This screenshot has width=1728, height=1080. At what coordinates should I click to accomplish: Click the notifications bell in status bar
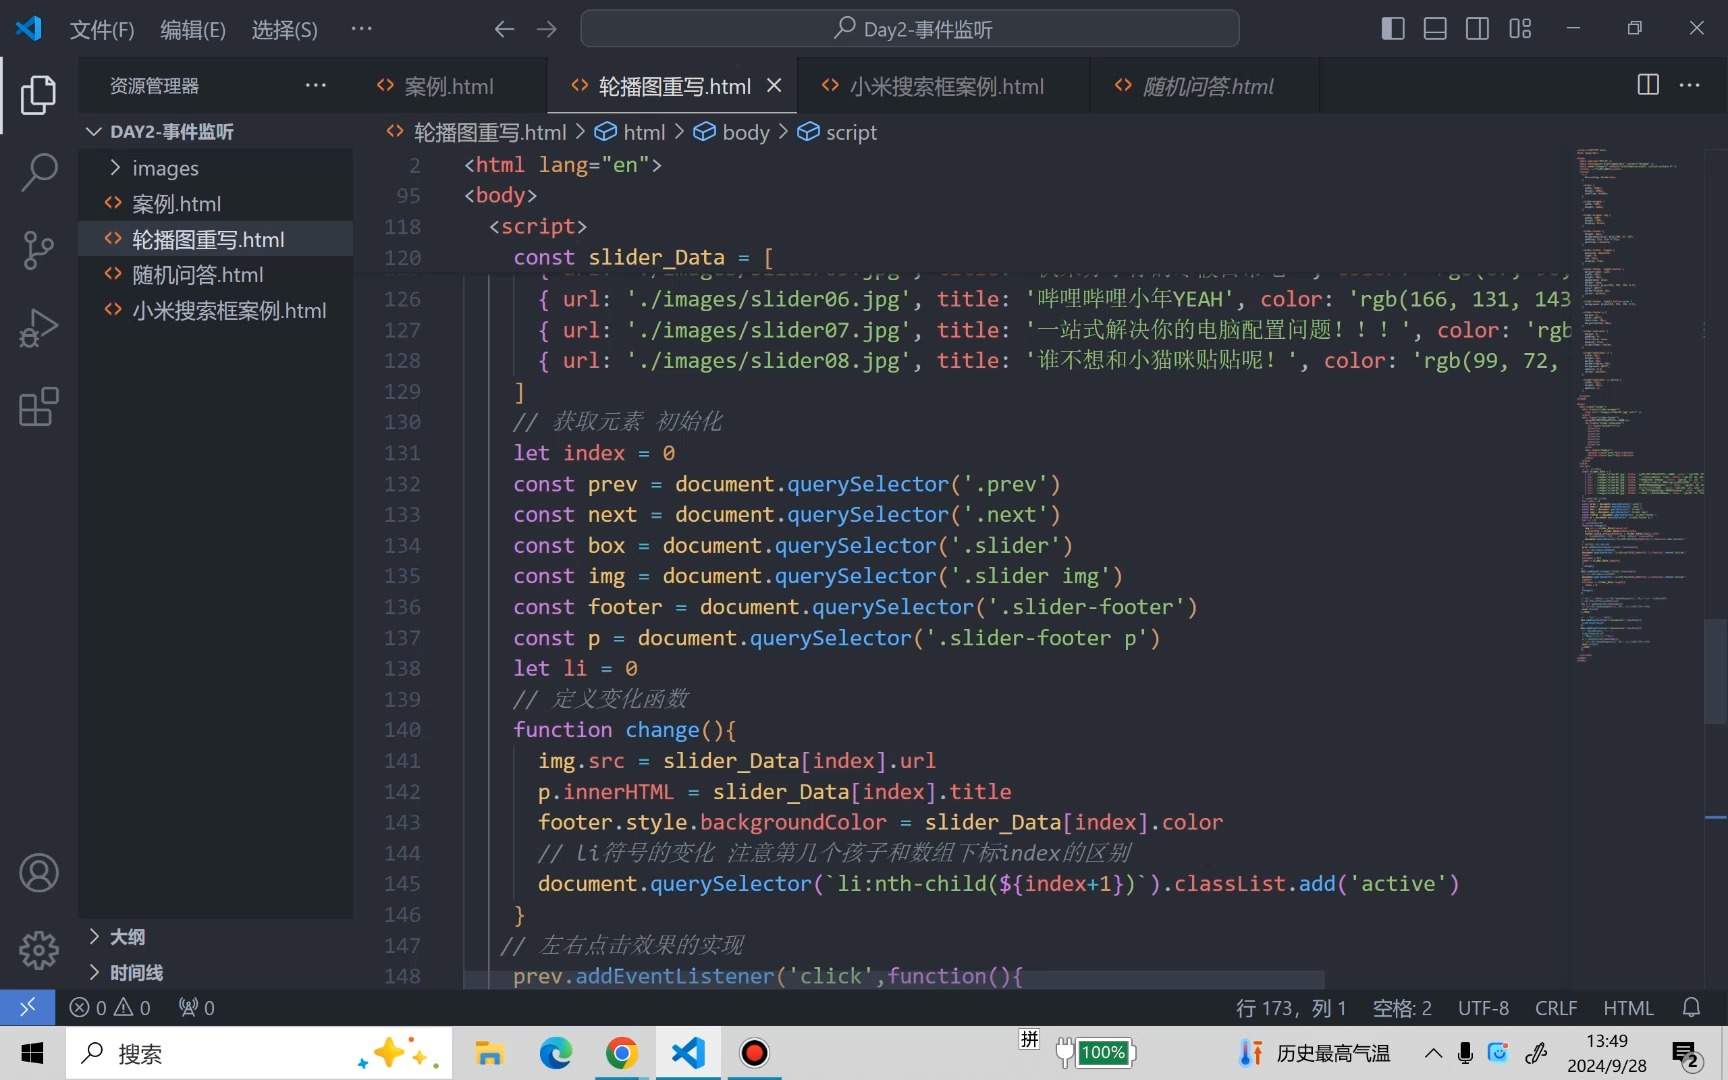click(x=1691, y=1008)
